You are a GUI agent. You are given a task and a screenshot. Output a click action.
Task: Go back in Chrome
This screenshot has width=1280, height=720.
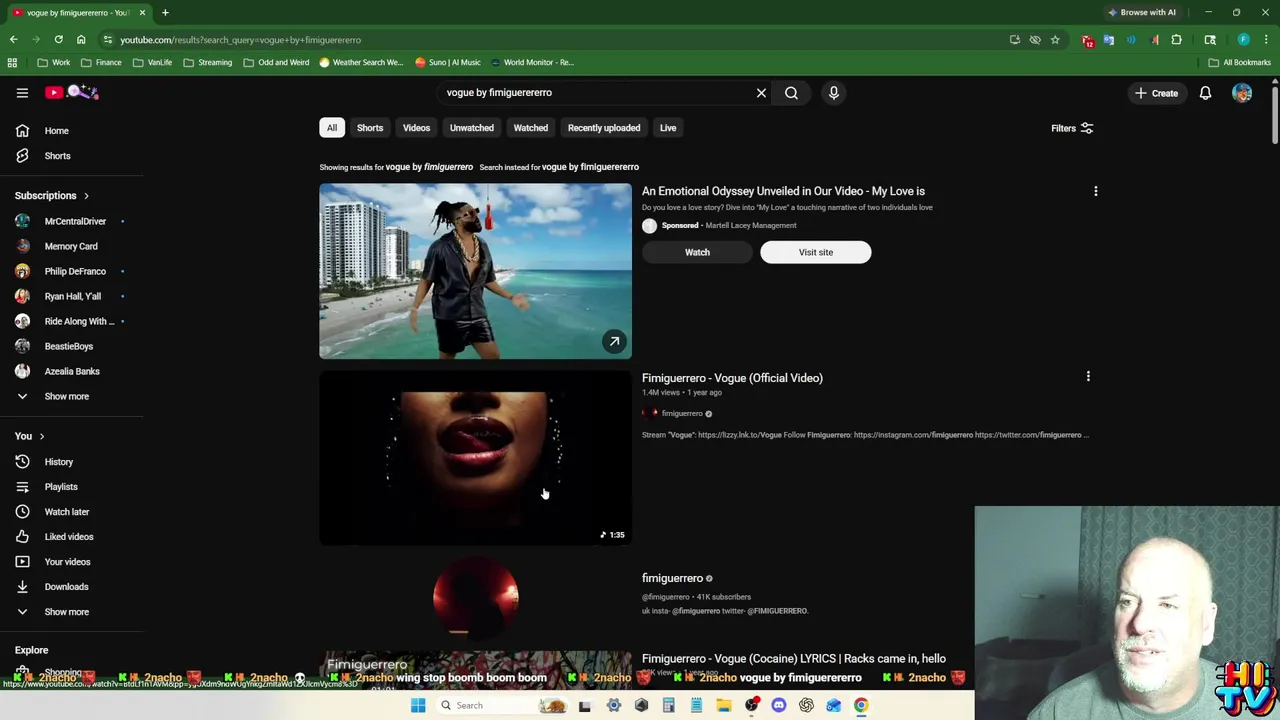pos(13,40)
